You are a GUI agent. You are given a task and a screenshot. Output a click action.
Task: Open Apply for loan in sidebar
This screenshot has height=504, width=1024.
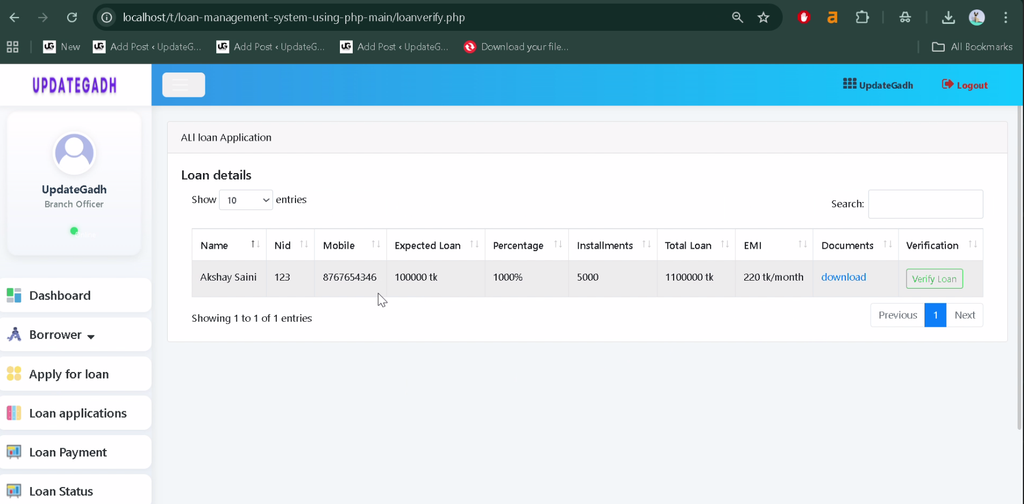pos(76,374)
